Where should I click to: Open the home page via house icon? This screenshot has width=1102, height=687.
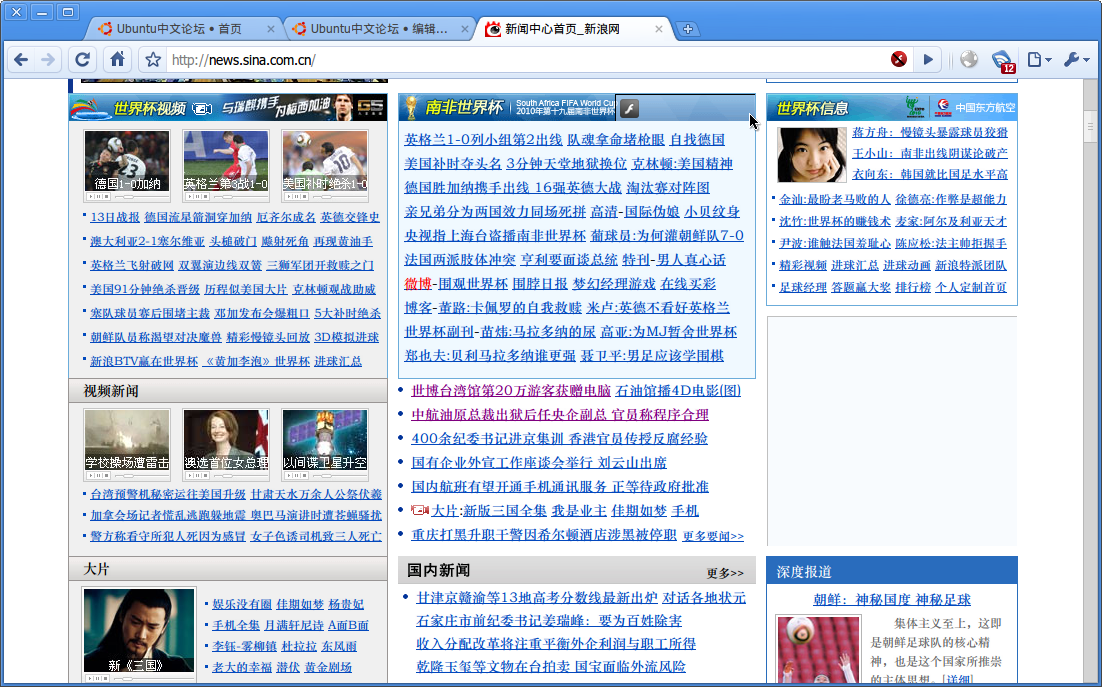click(117, 59)
